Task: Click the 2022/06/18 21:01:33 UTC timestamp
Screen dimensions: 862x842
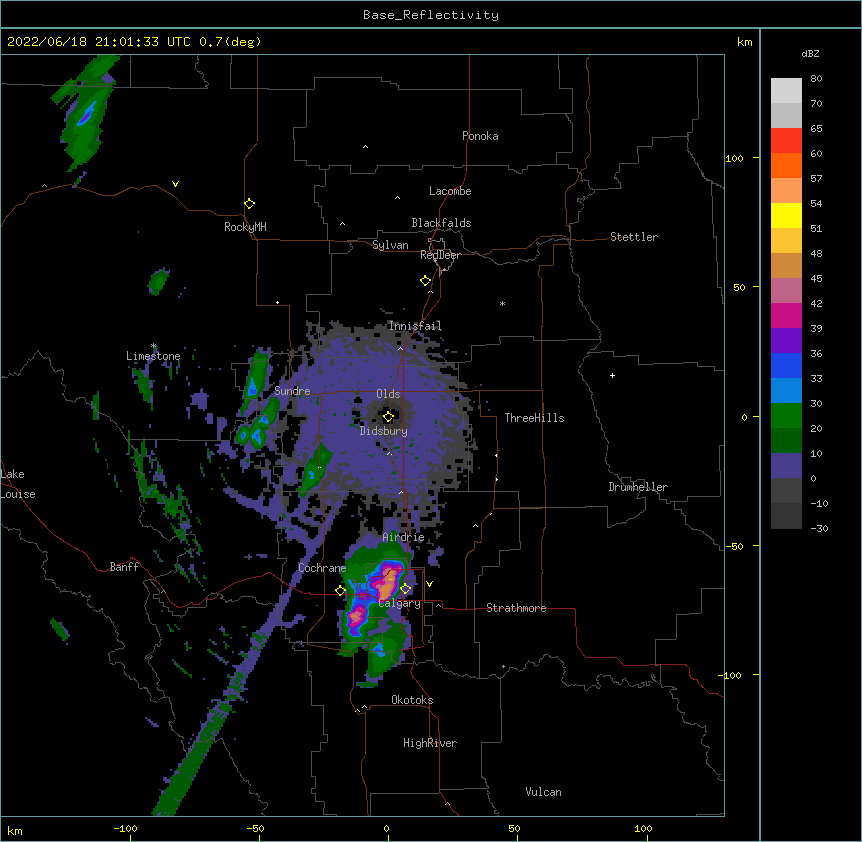Action: tap(99, 42)
